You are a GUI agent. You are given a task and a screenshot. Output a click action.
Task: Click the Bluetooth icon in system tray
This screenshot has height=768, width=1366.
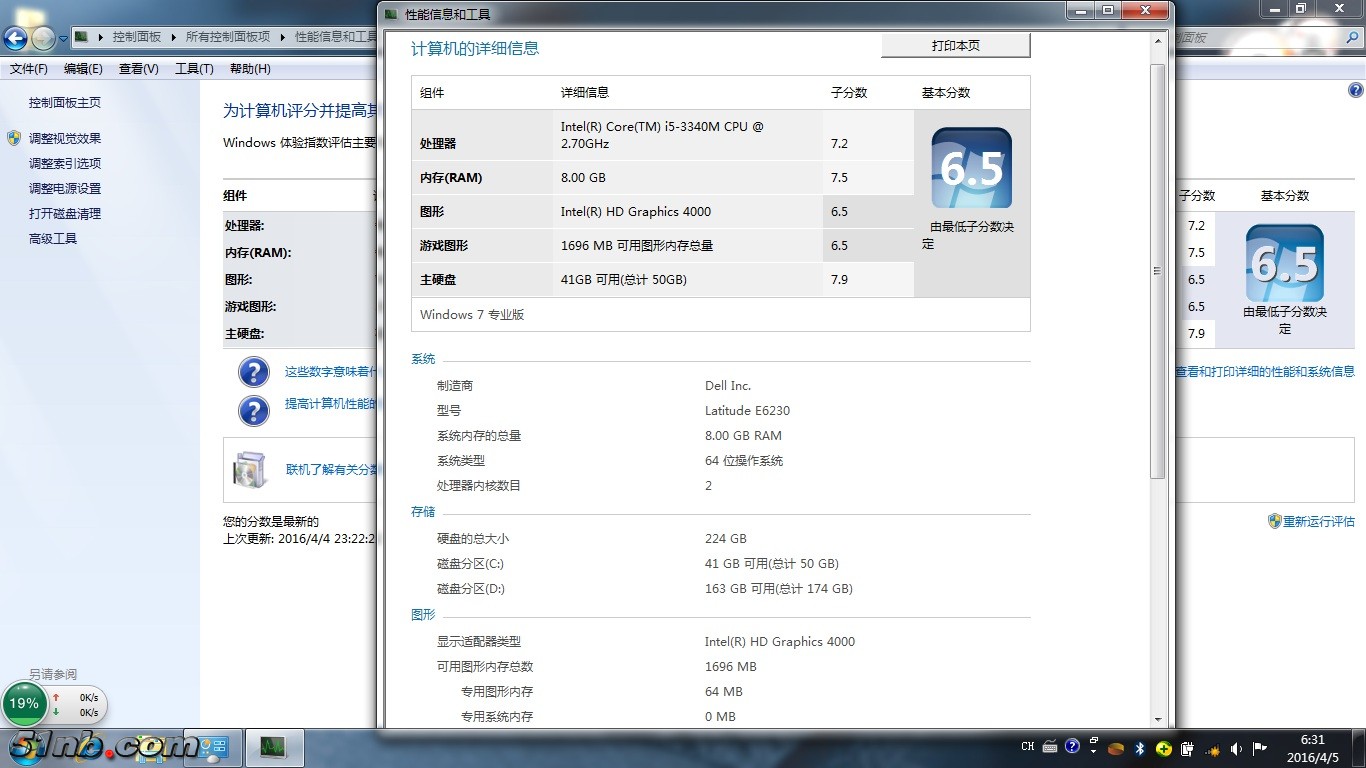(1139, 748)
